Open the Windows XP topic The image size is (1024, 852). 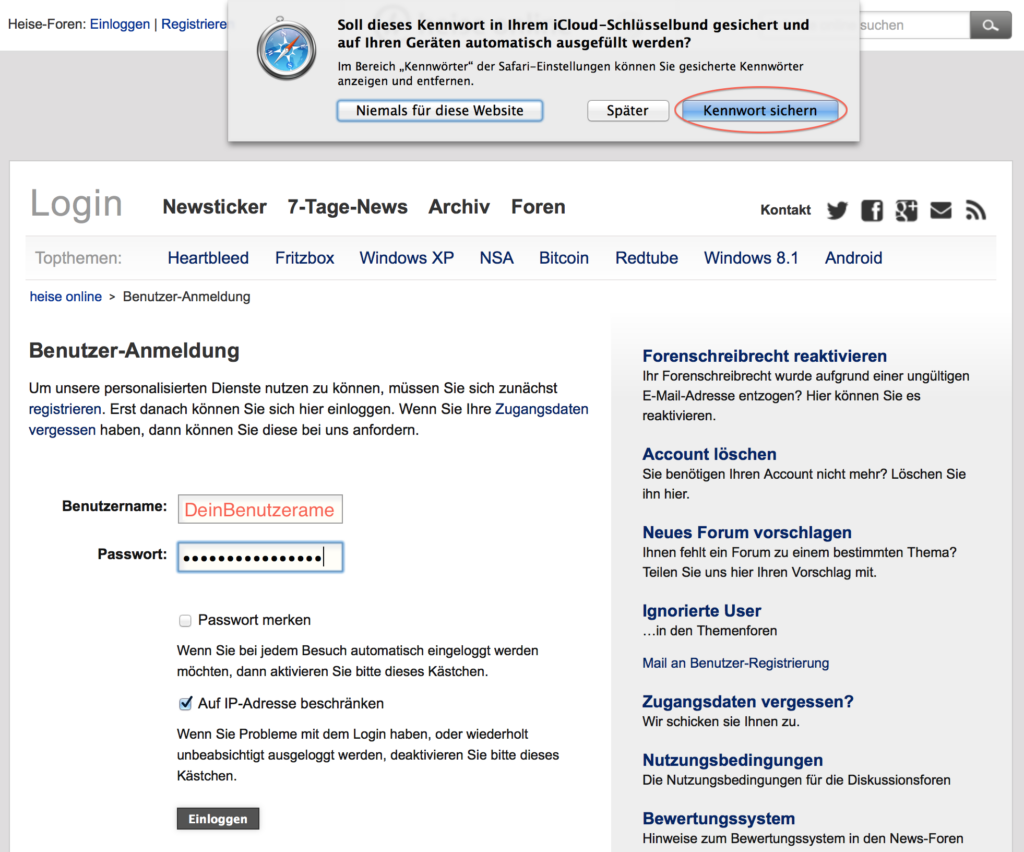[407, 258]
